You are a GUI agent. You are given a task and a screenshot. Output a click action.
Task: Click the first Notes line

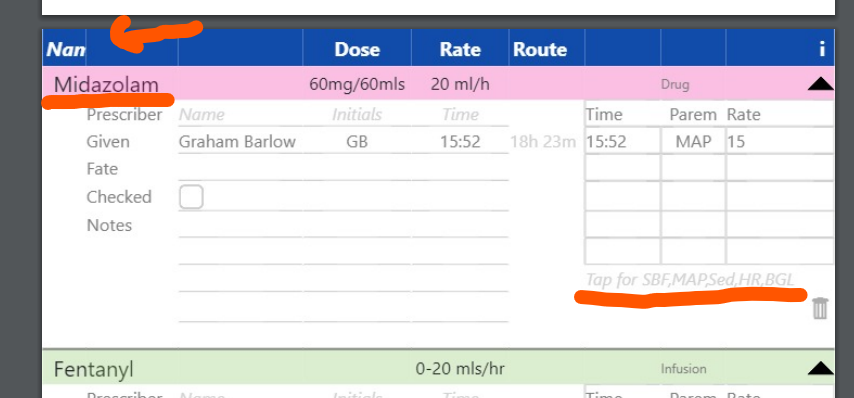pos(344,225)
